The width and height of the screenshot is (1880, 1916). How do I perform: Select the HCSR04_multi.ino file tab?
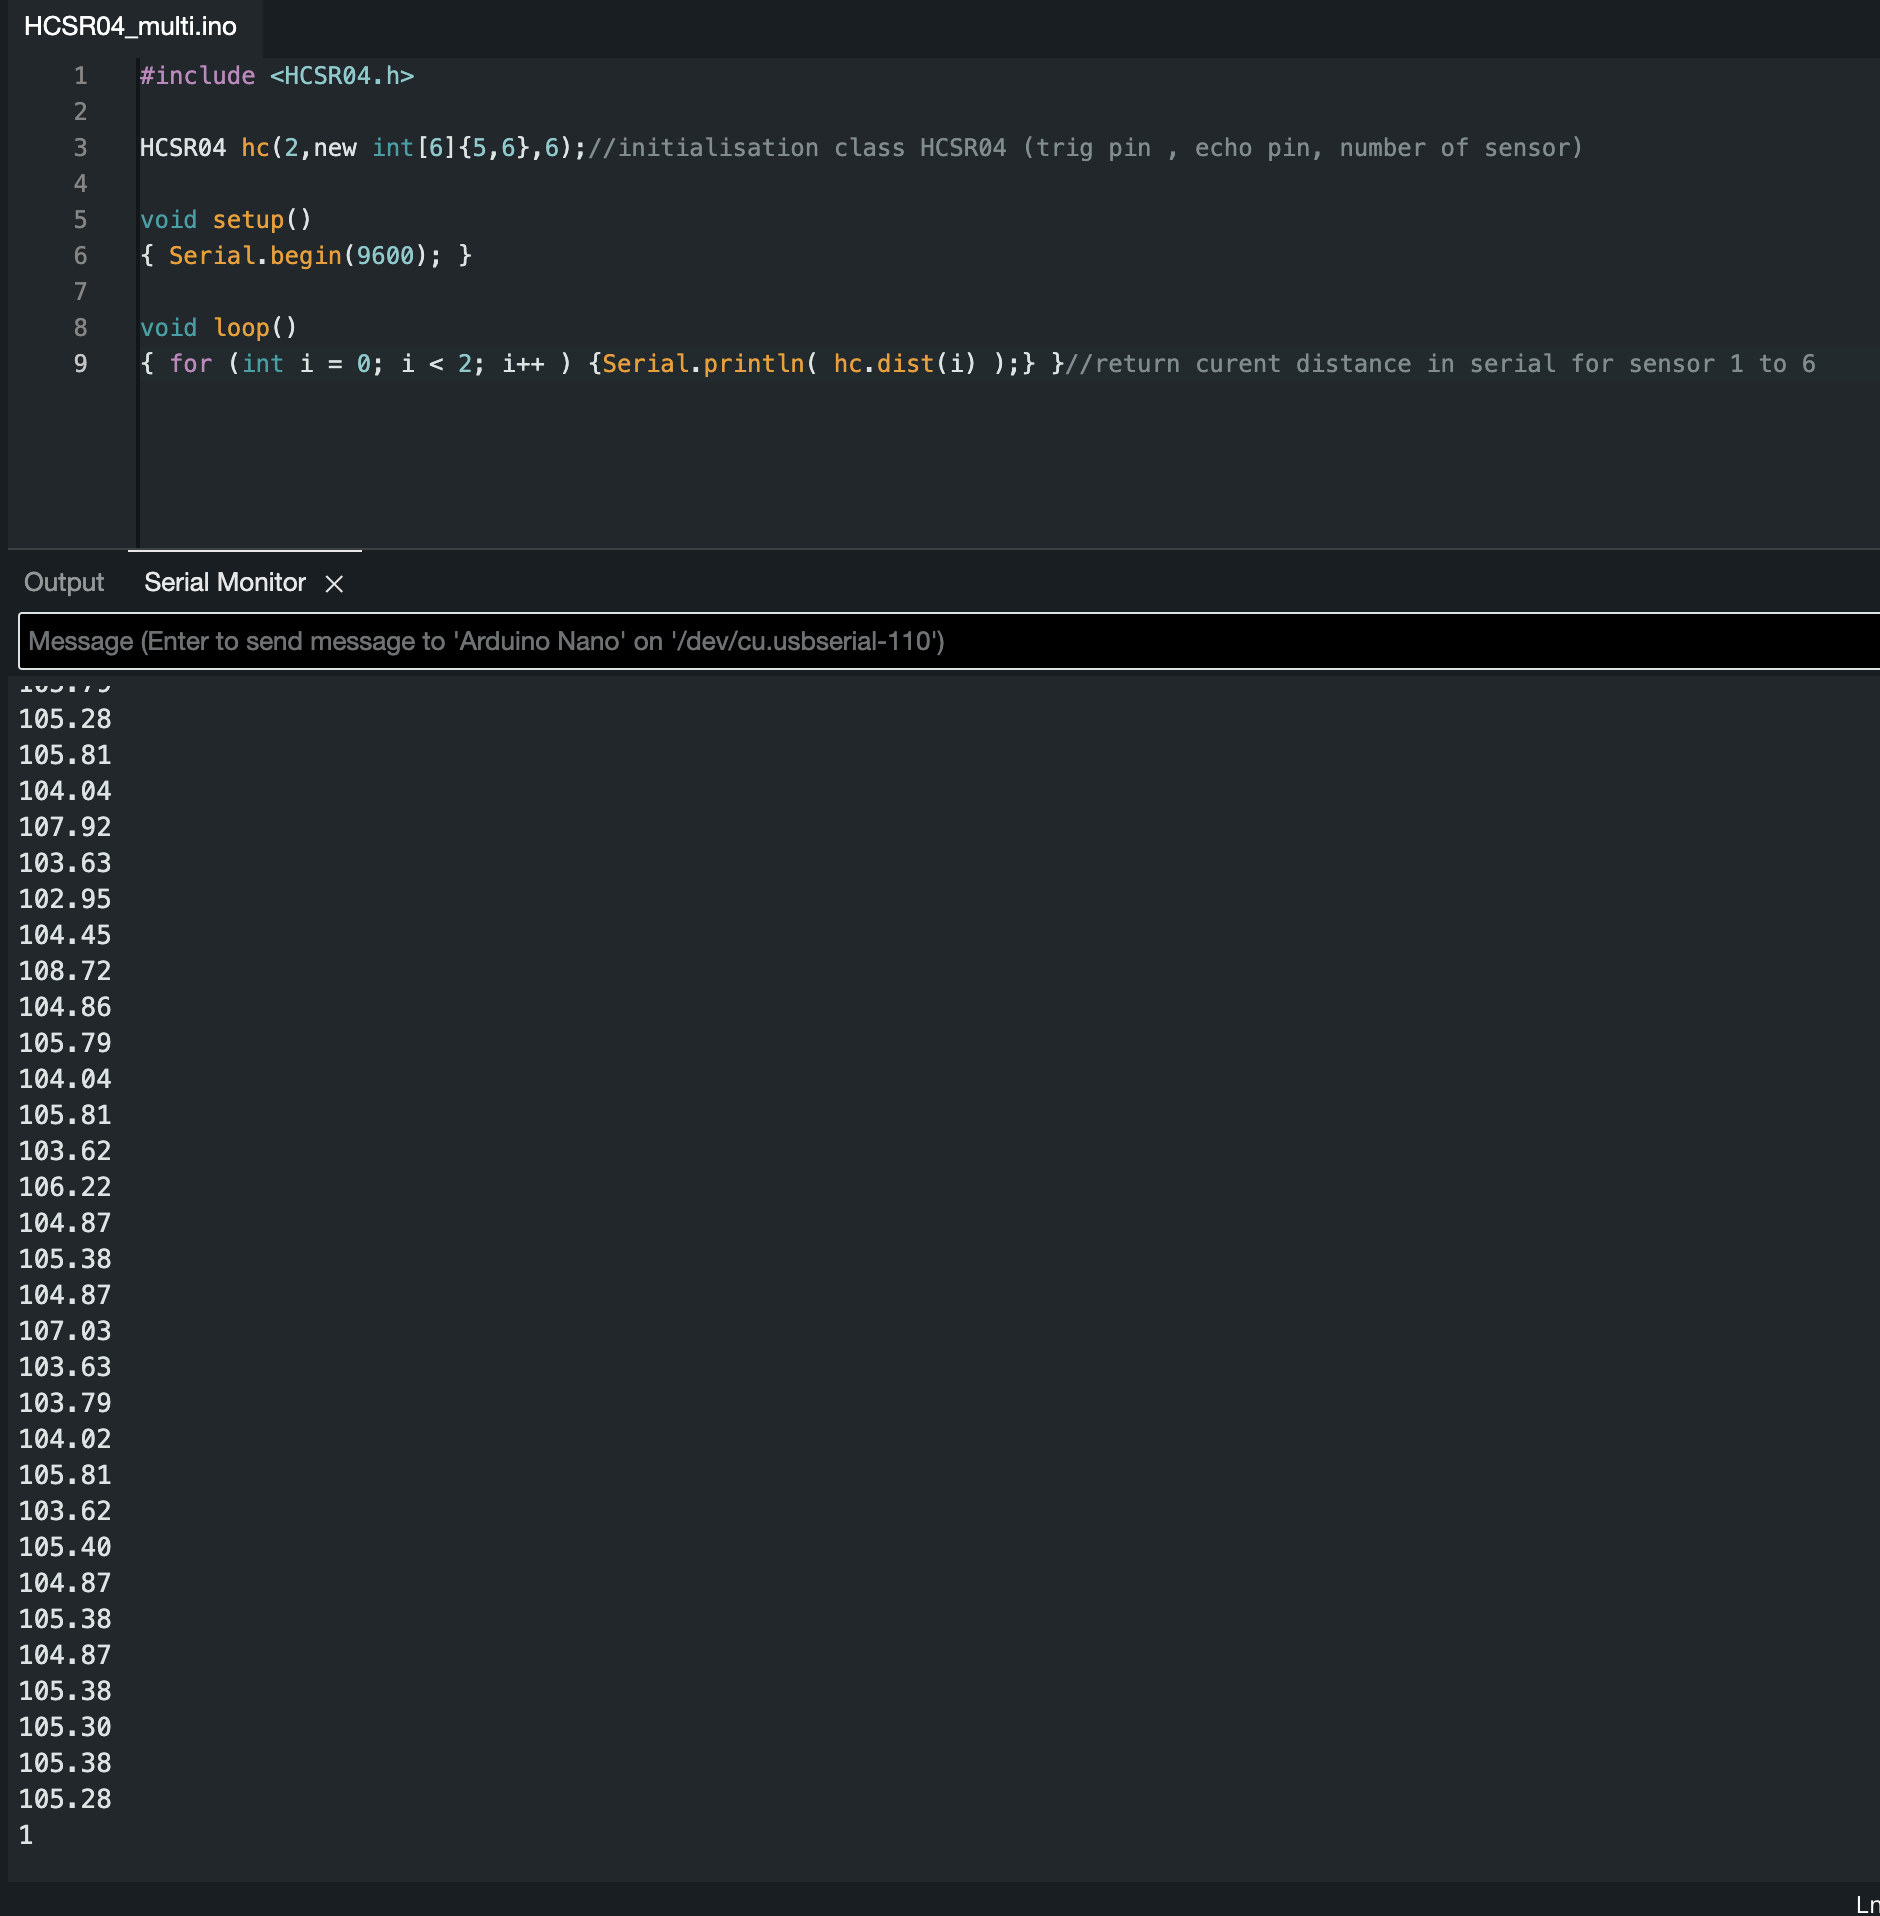pyautogui.click(x=130, y=27)
